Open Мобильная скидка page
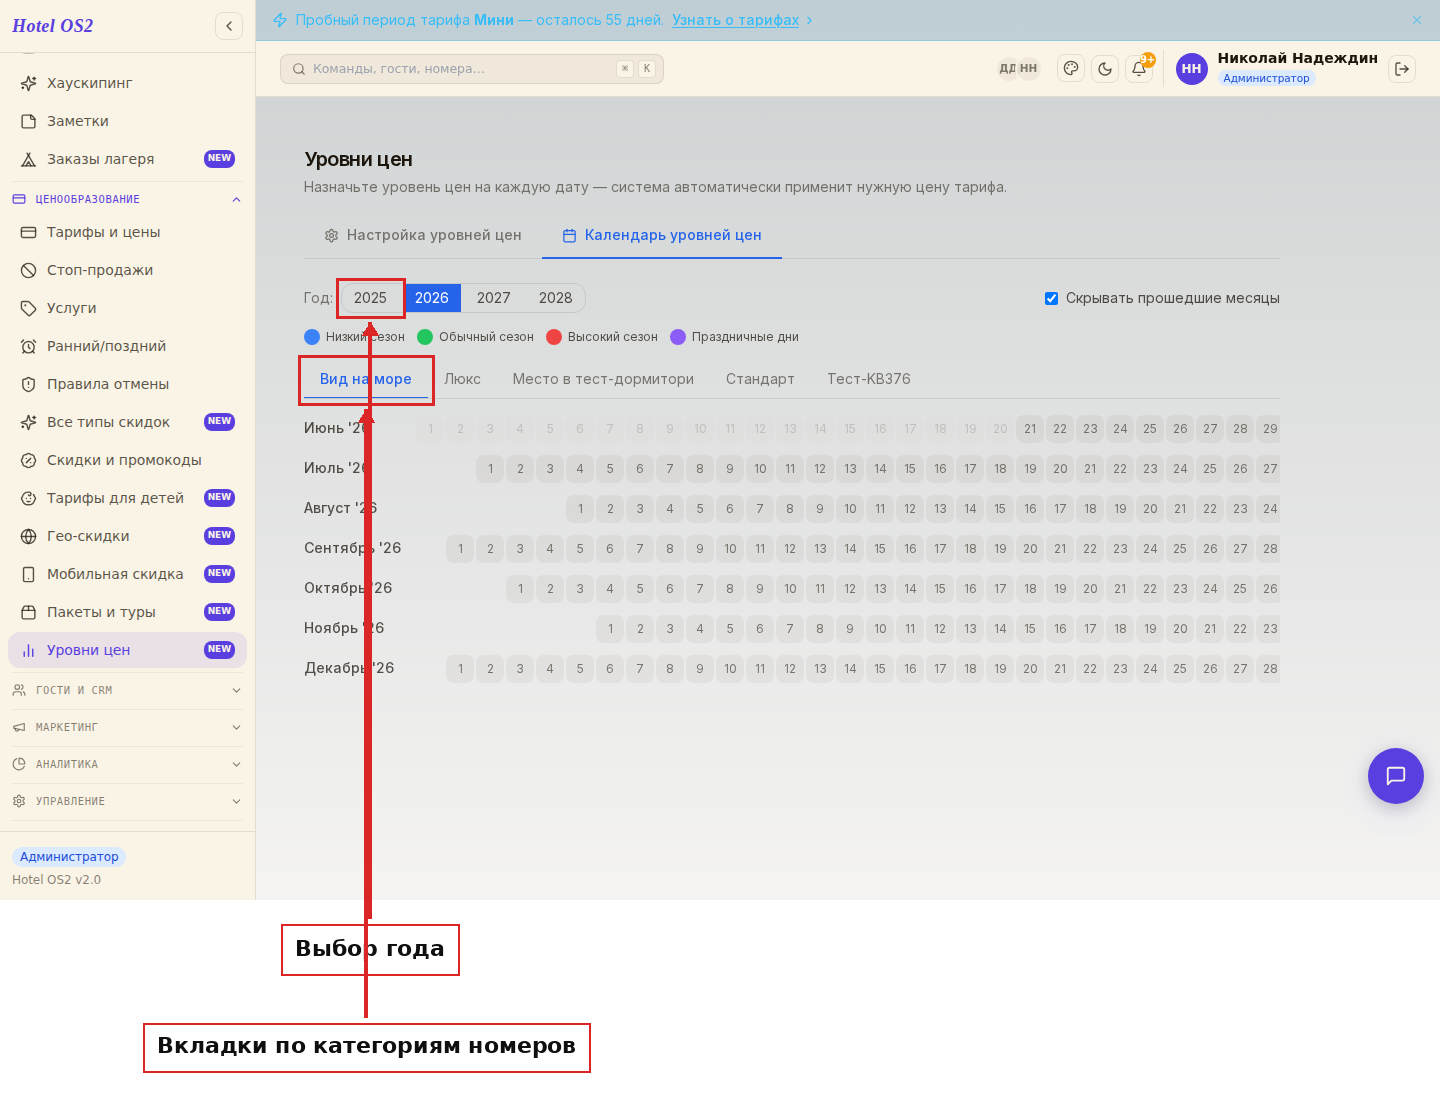1440x1096 pixels. coord(127,574)
